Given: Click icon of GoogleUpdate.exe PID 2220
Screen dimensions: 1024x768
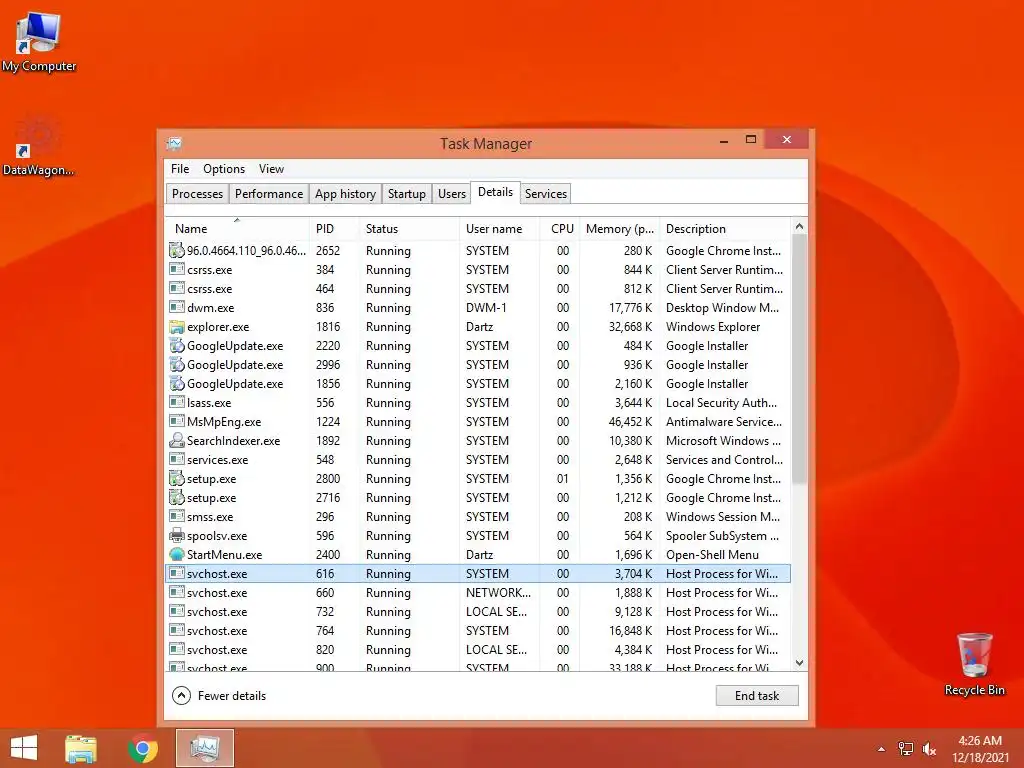Looking at the screenshot, I should [x=176, y=345].
